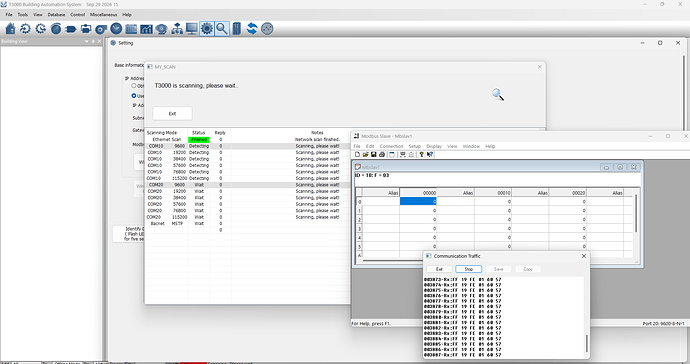
Task: Click the 00020 column header in Mbslav1
Action: tap(568, 193)
